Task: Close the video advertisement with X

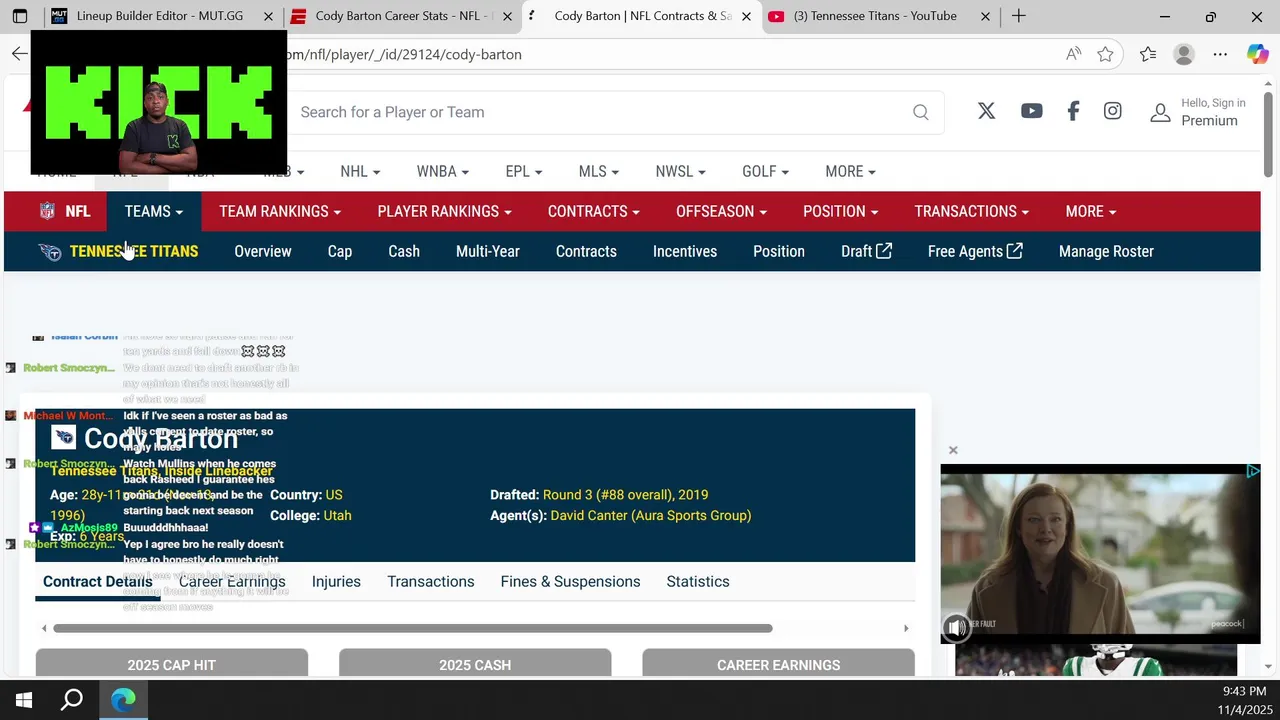Action: pyautogui.click(x=953, y=450)
